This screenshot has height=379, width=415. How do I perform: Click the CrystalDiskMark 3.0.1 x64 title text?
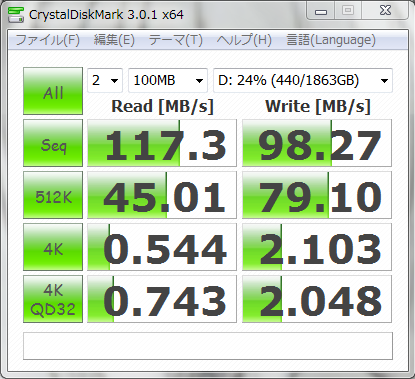106,15
